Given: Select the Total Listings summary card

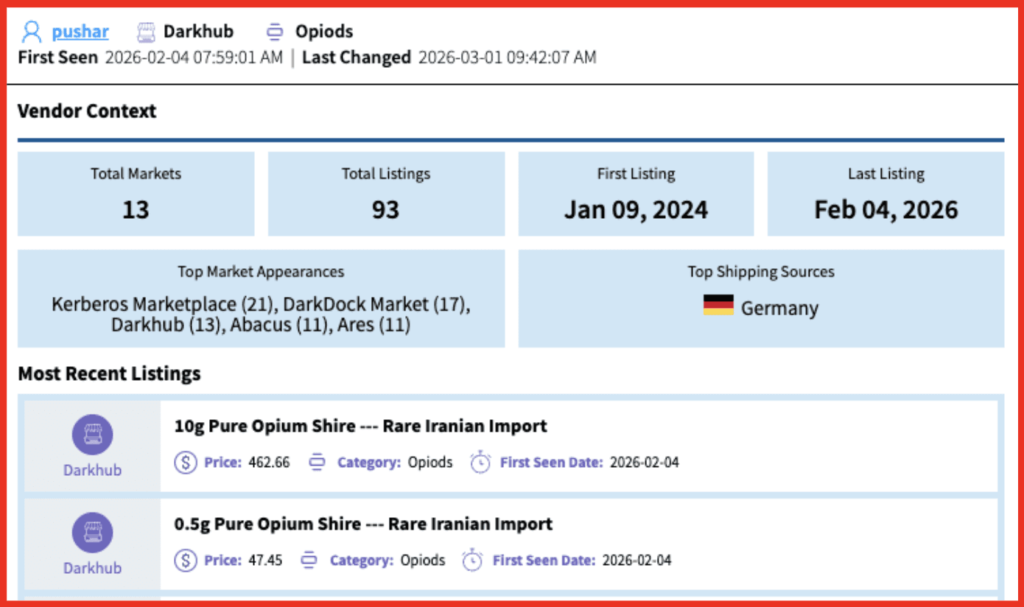Looking at the screenshot, I should click(386, 194).
